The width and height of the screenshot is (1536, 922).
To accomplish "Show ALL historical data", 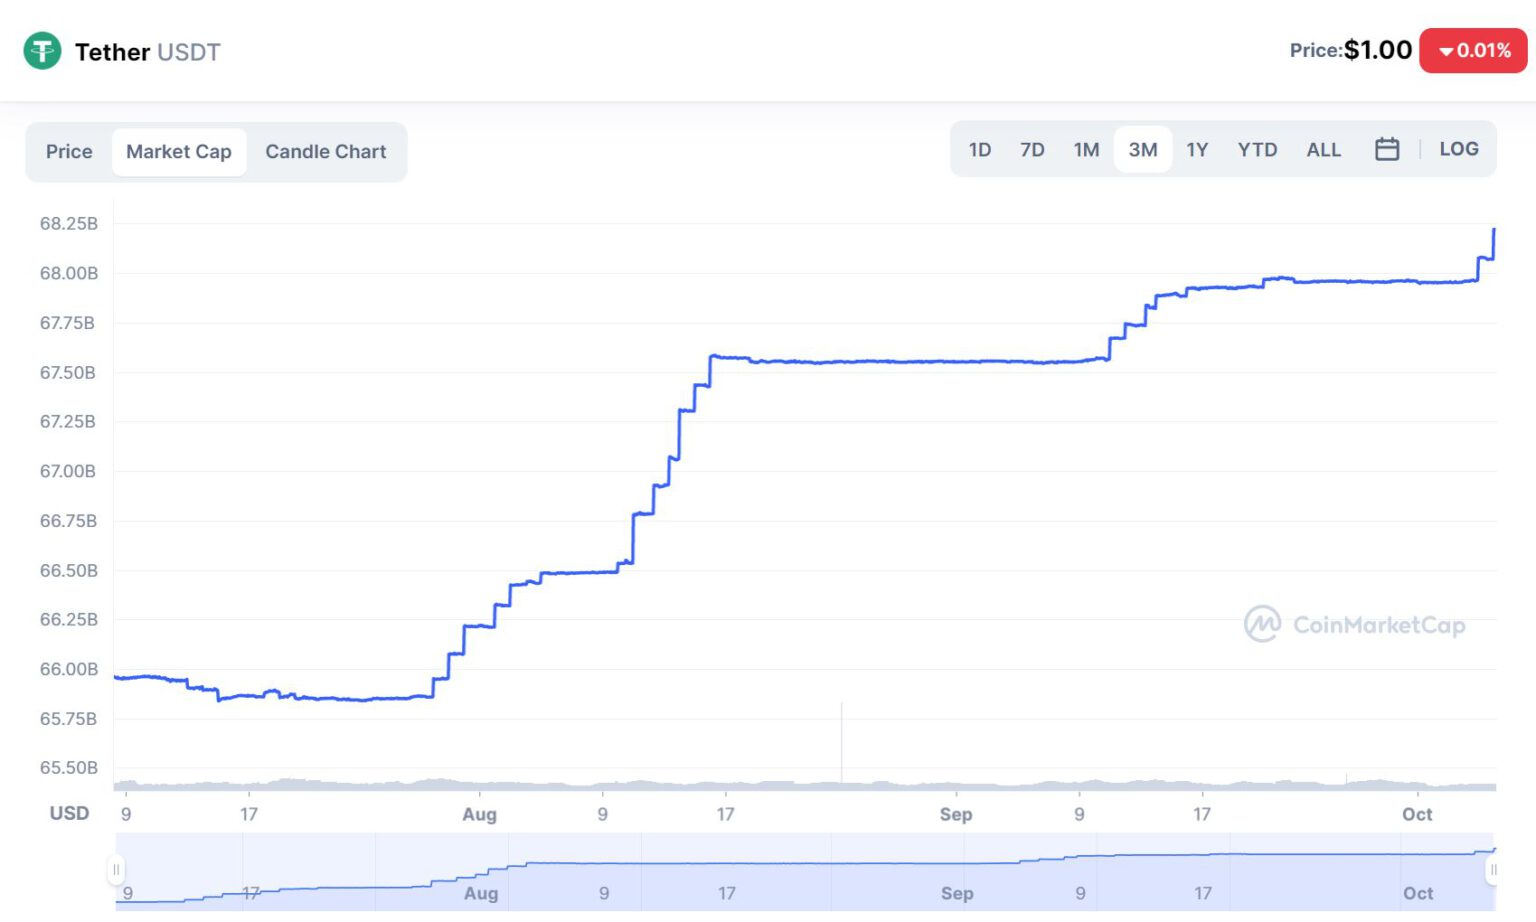I will [x=1323, y=150].
